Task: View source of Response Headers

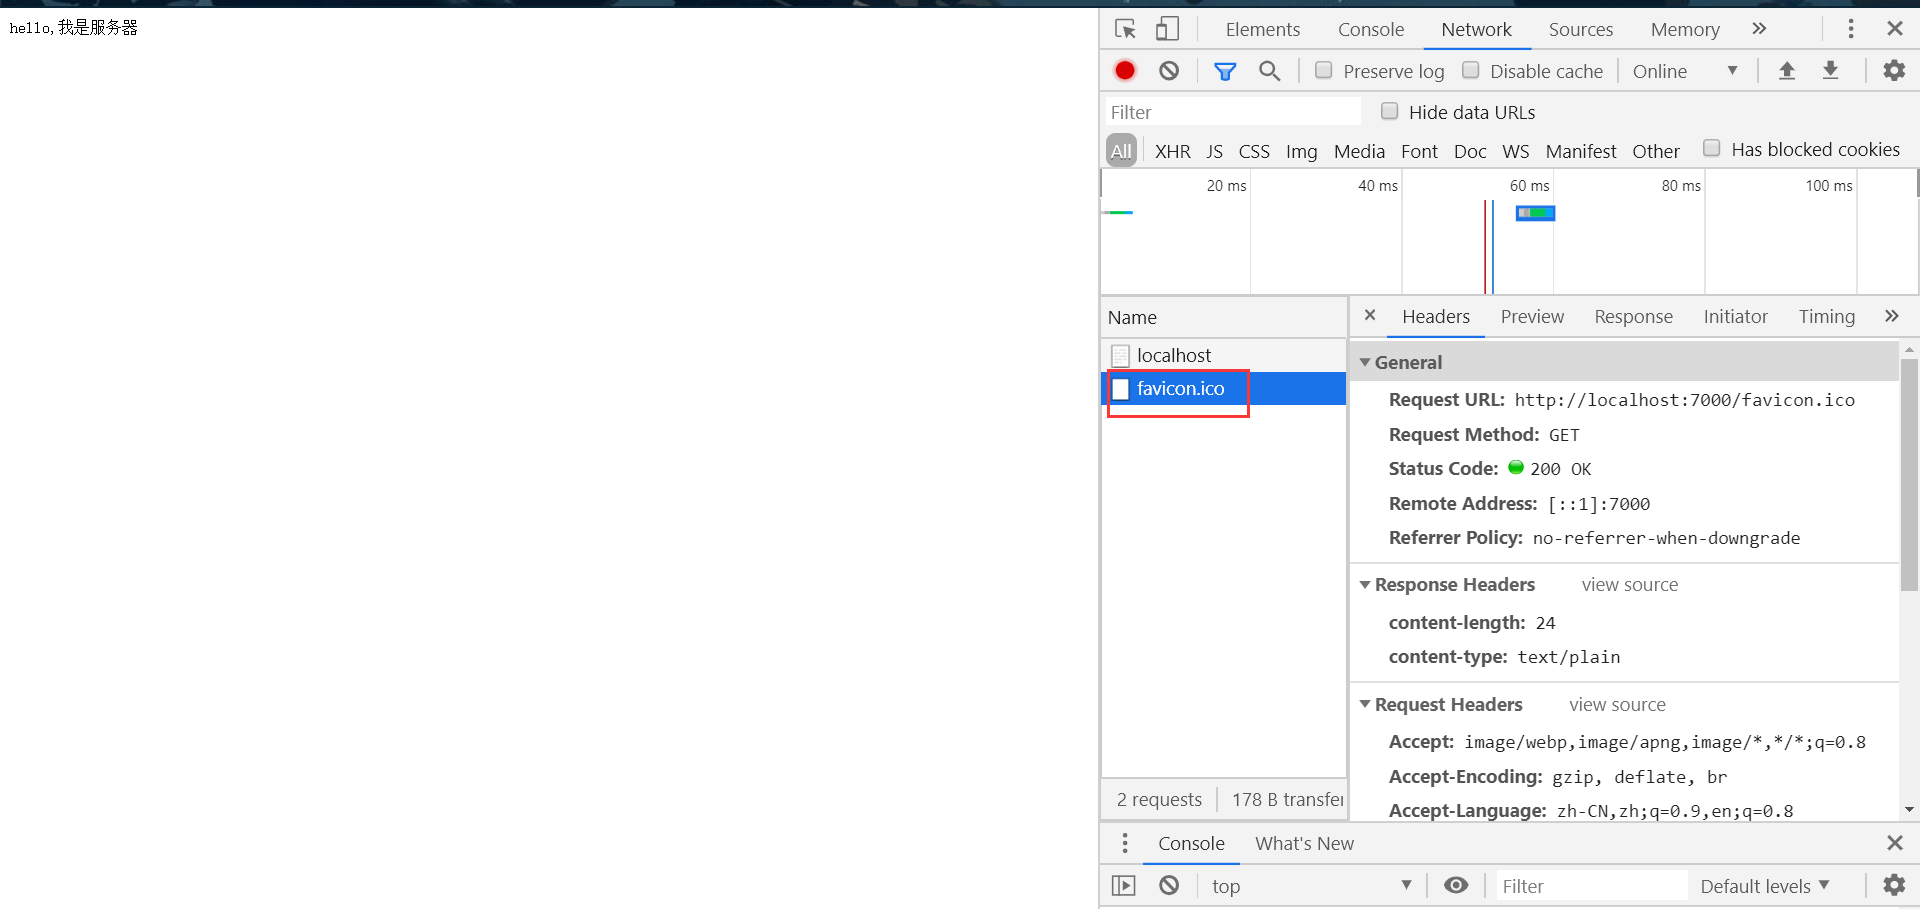Action: tap(1630, 584)
